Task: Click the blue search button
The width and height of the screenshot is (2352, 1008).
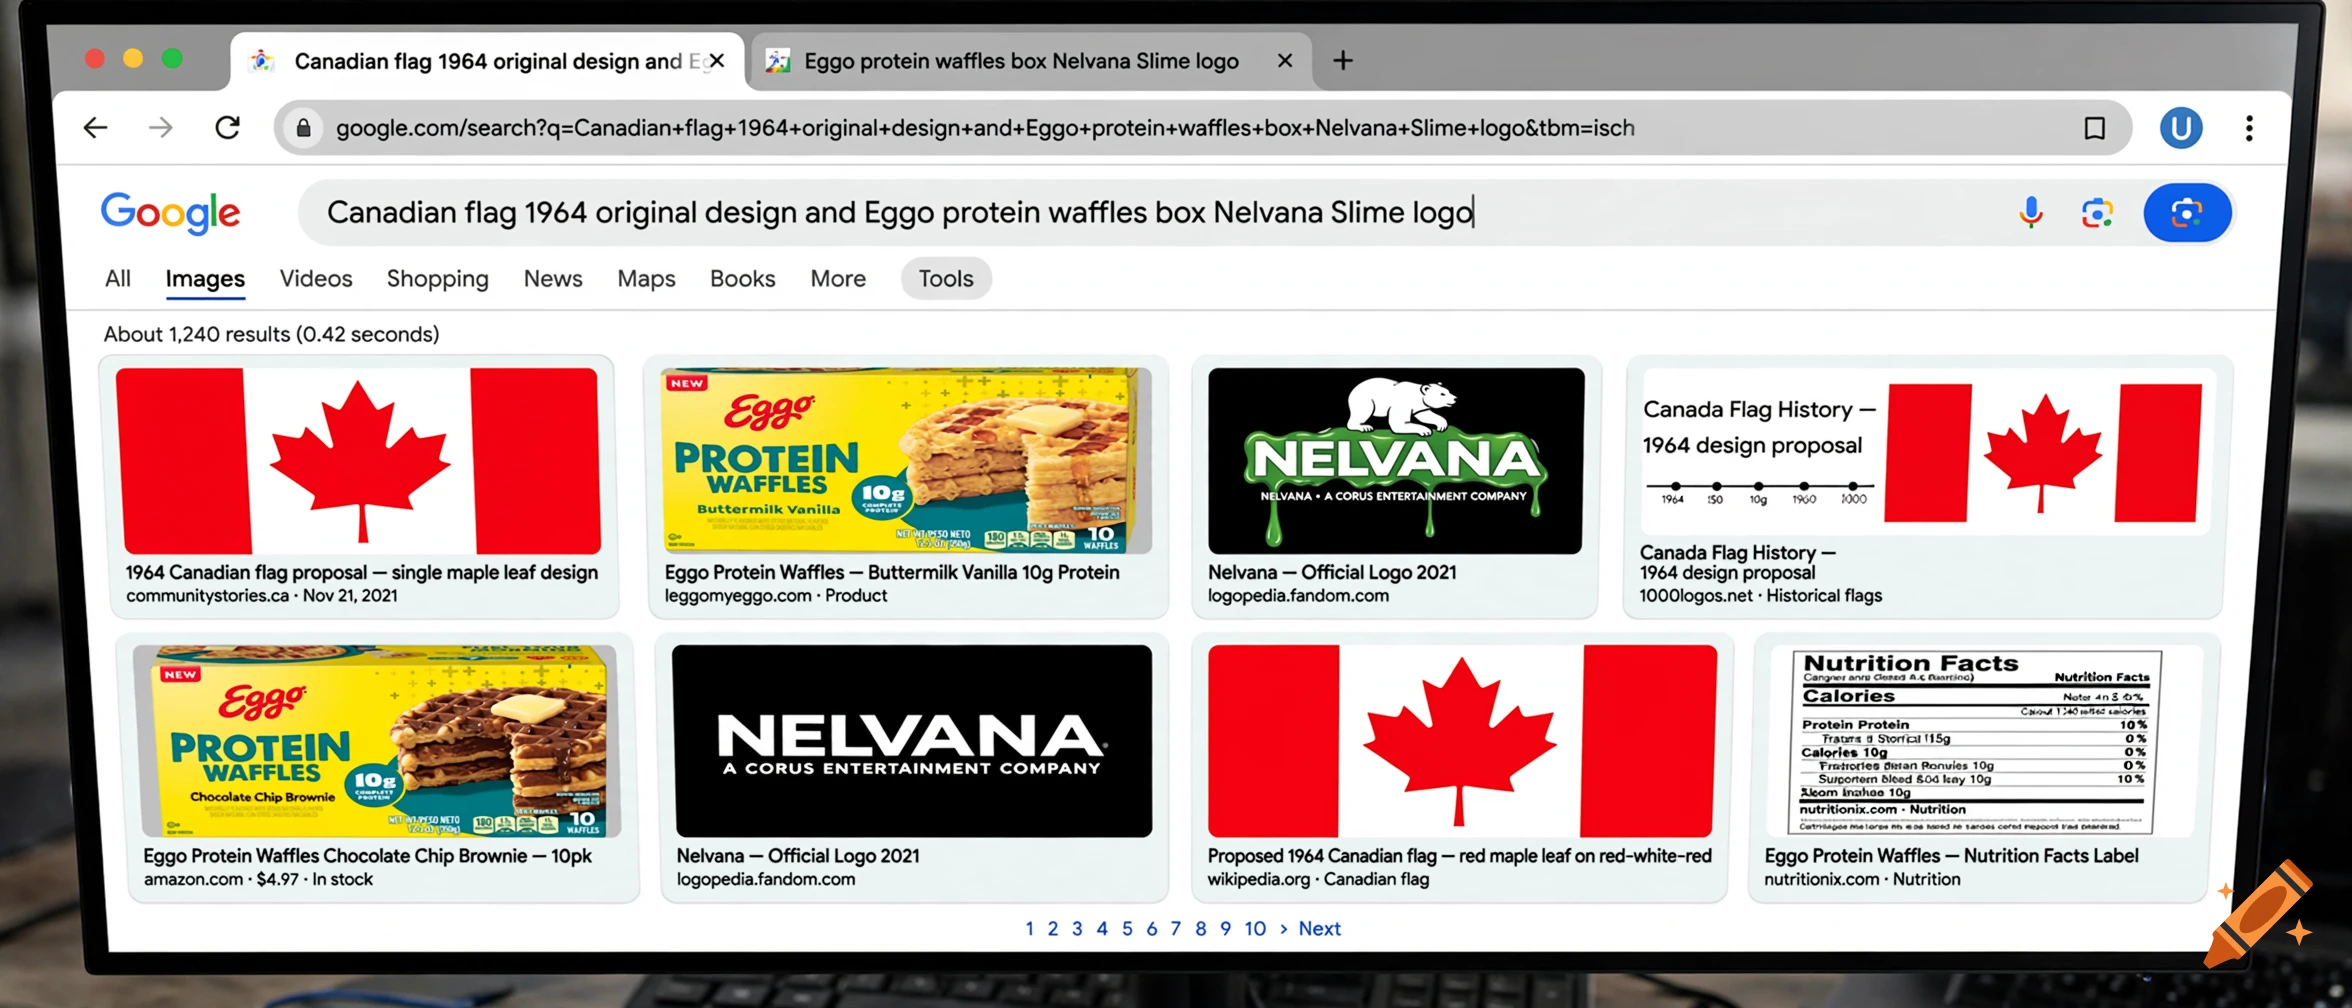Action: pyautogui.click(x=2187, y=212)
